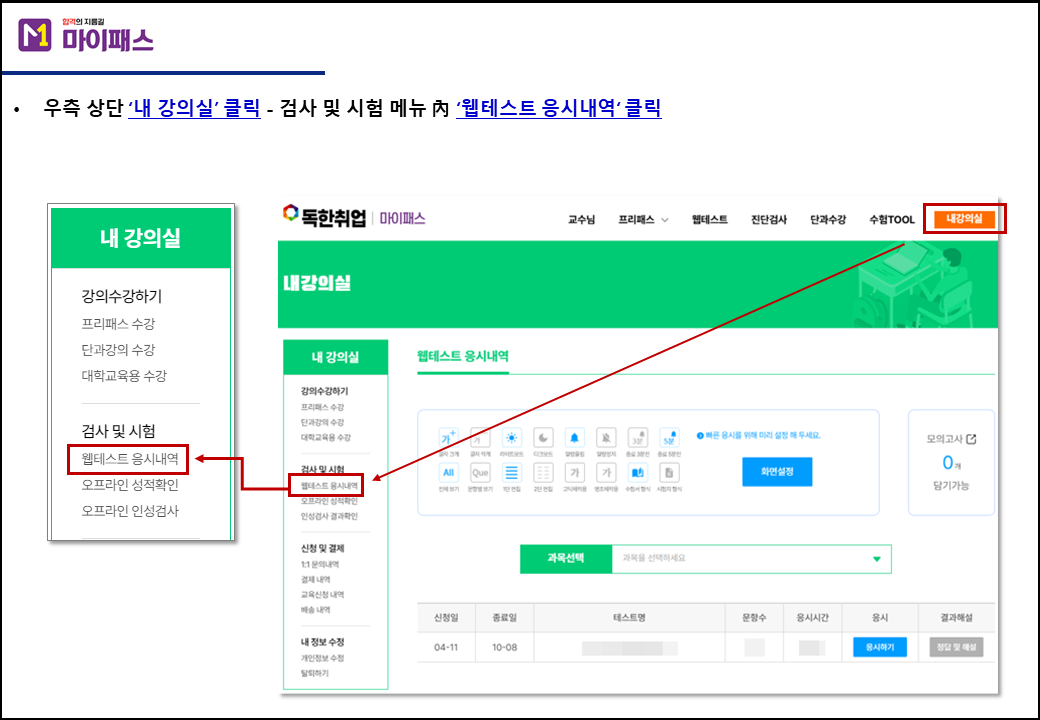Select the 종료 5분전 end-alert icon
Screen dimensions: 1040x720
[668, 437]
